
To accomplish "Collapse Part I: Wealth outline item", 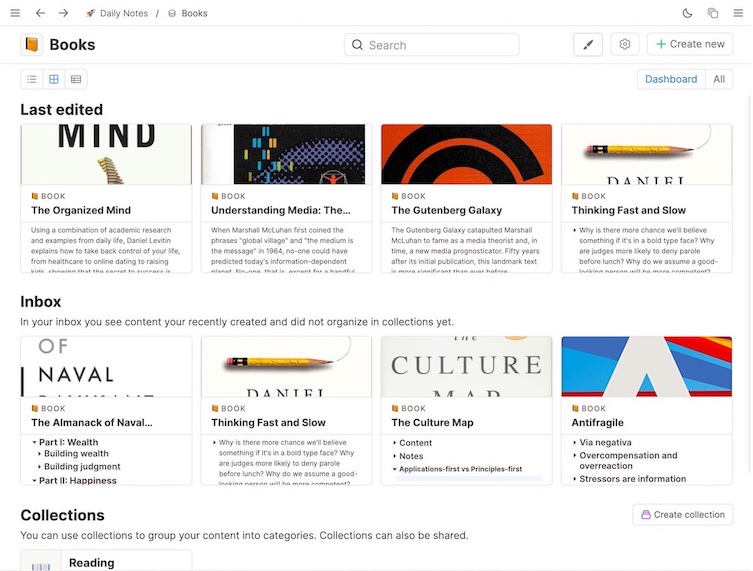I will (35, 442).
